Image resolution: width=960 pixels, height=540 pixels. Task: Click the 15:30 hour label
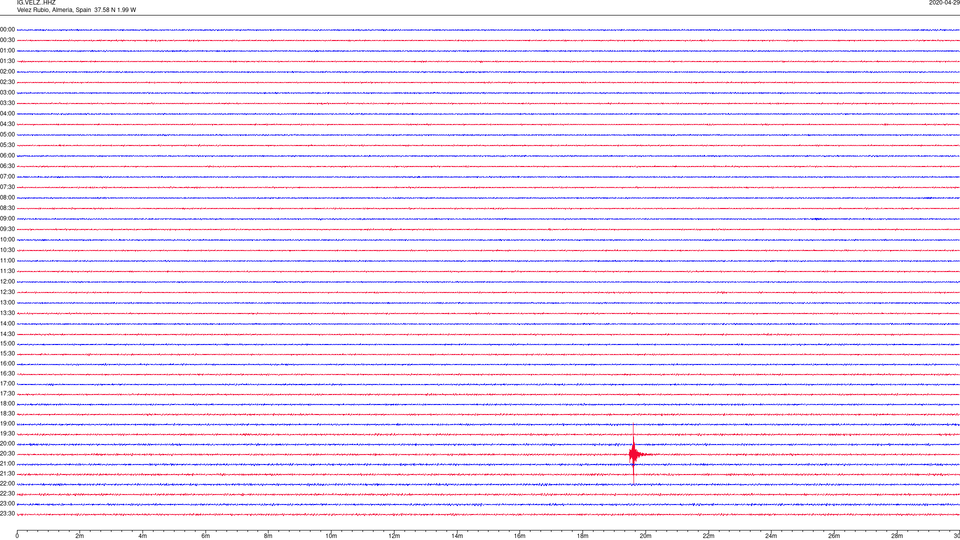pos(7,353)
